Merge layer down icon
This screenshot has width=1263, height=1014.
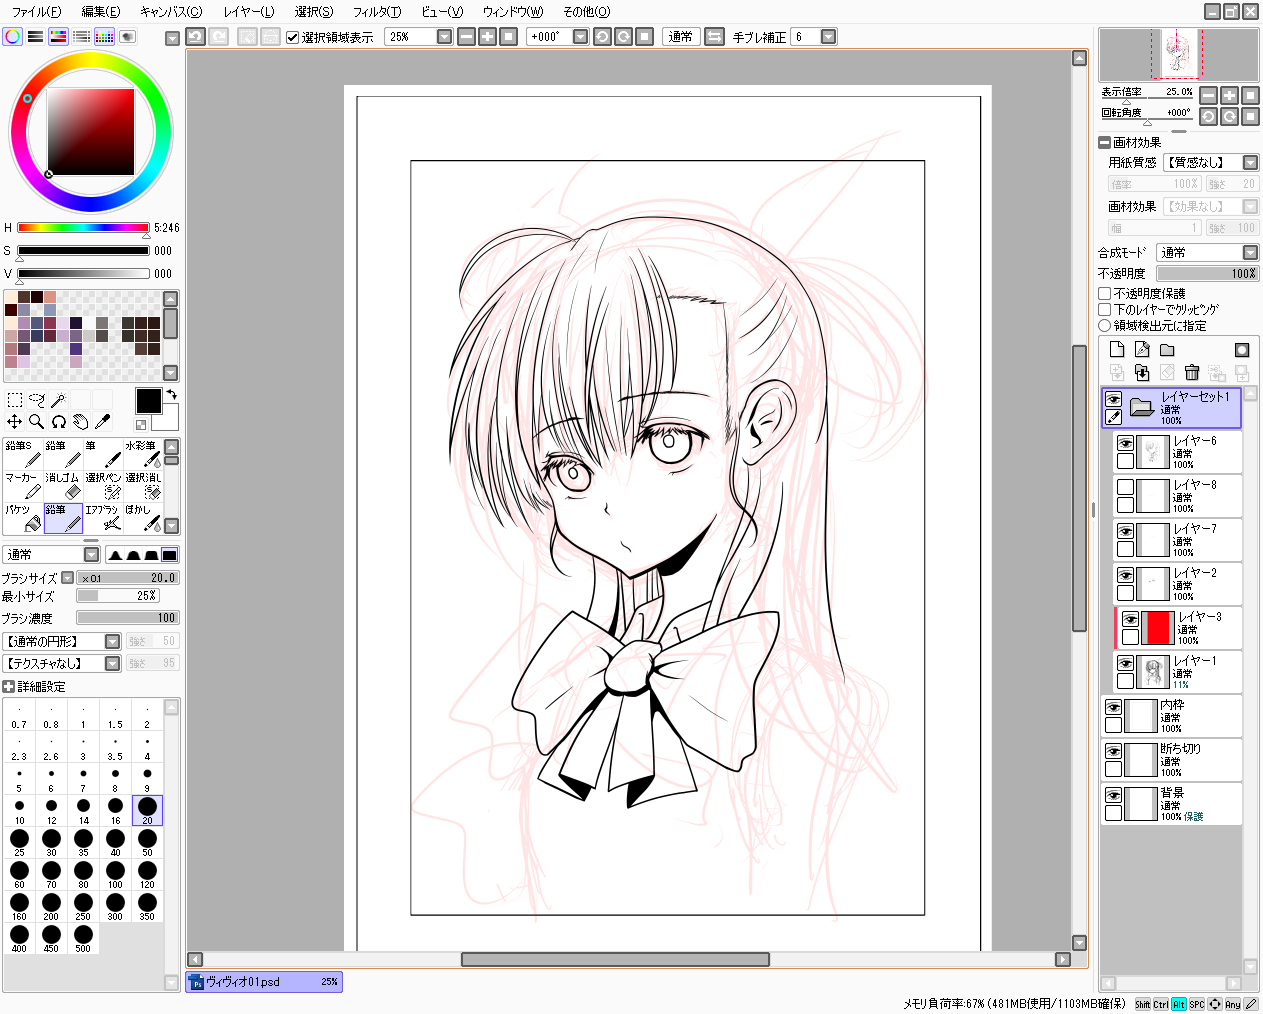pos(1142,372)
